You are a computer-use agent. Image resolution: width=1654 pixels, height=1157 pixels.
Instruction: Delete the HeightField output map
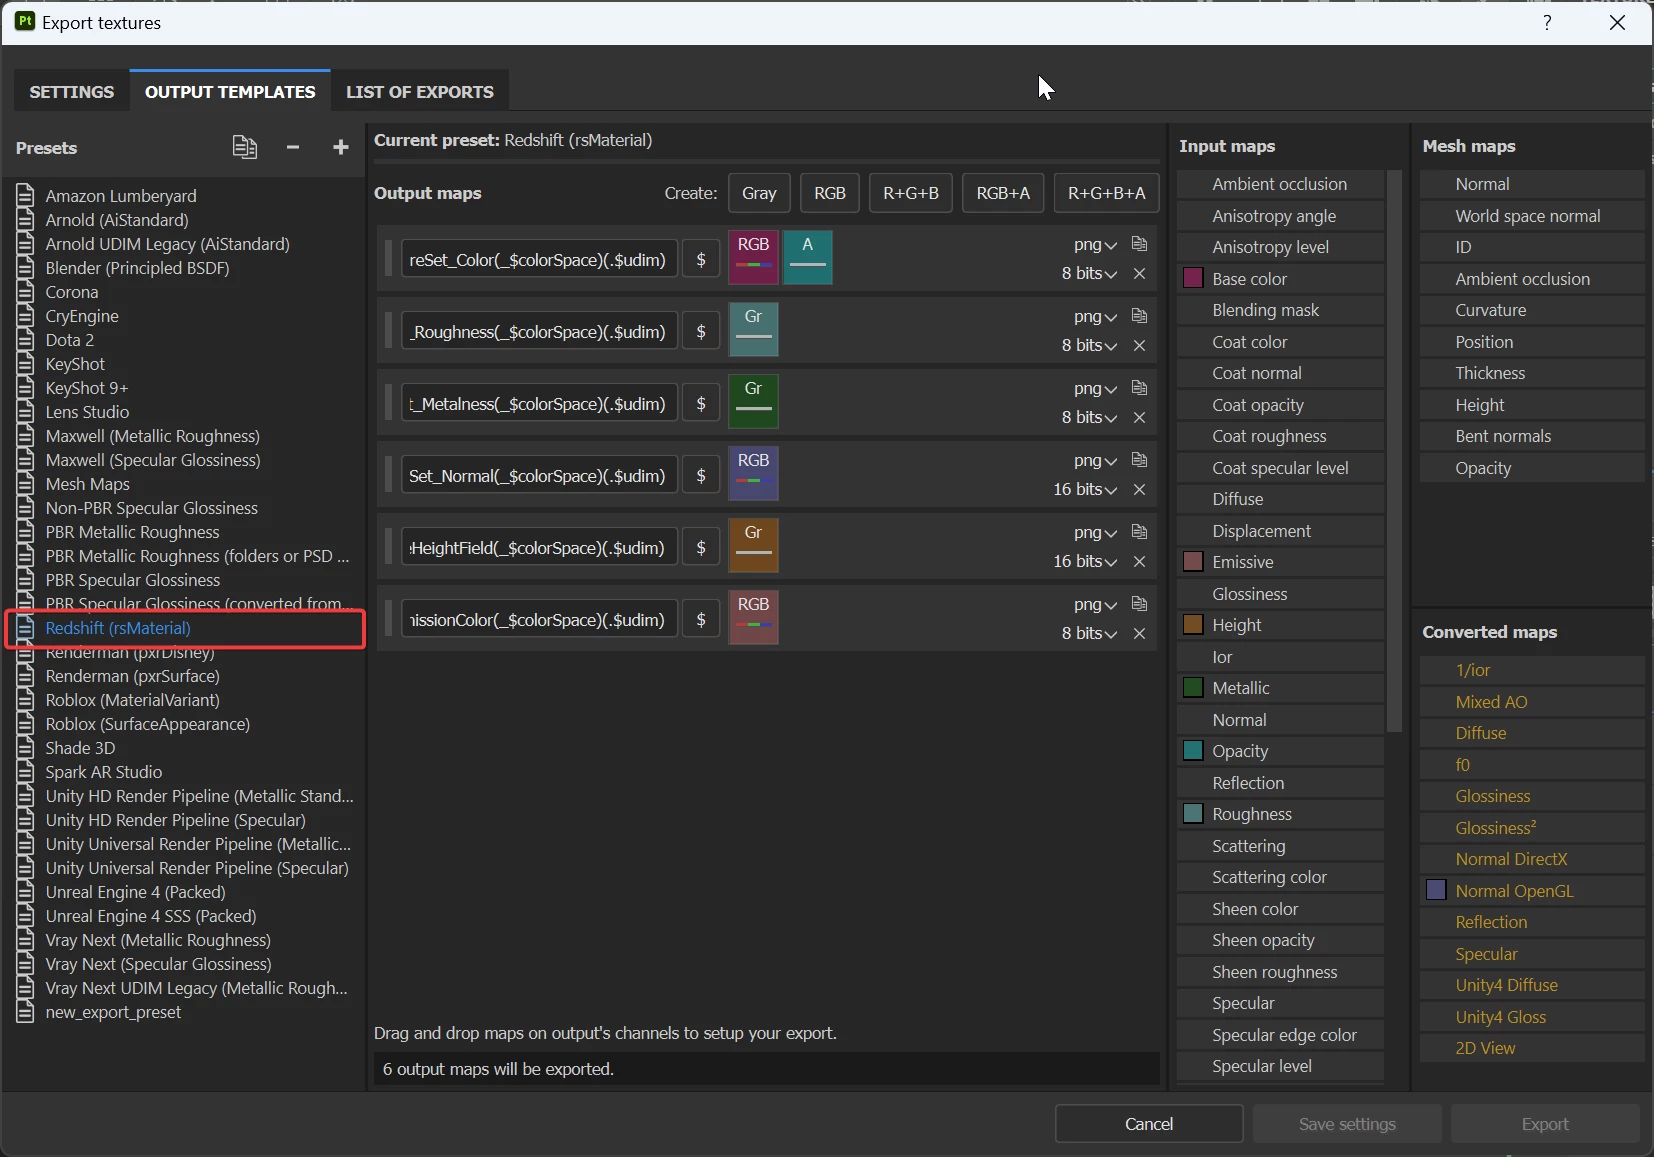1139,561
